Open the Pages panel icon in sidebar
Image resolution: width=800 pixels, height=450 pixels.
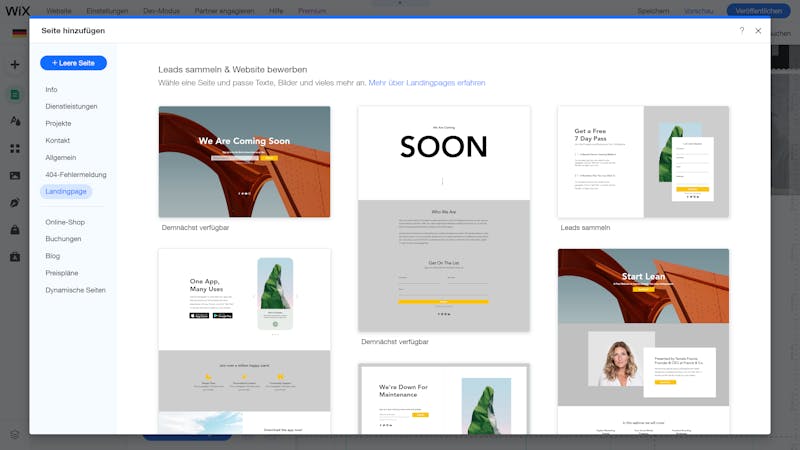pyautogui.click(x=15, y=94)
